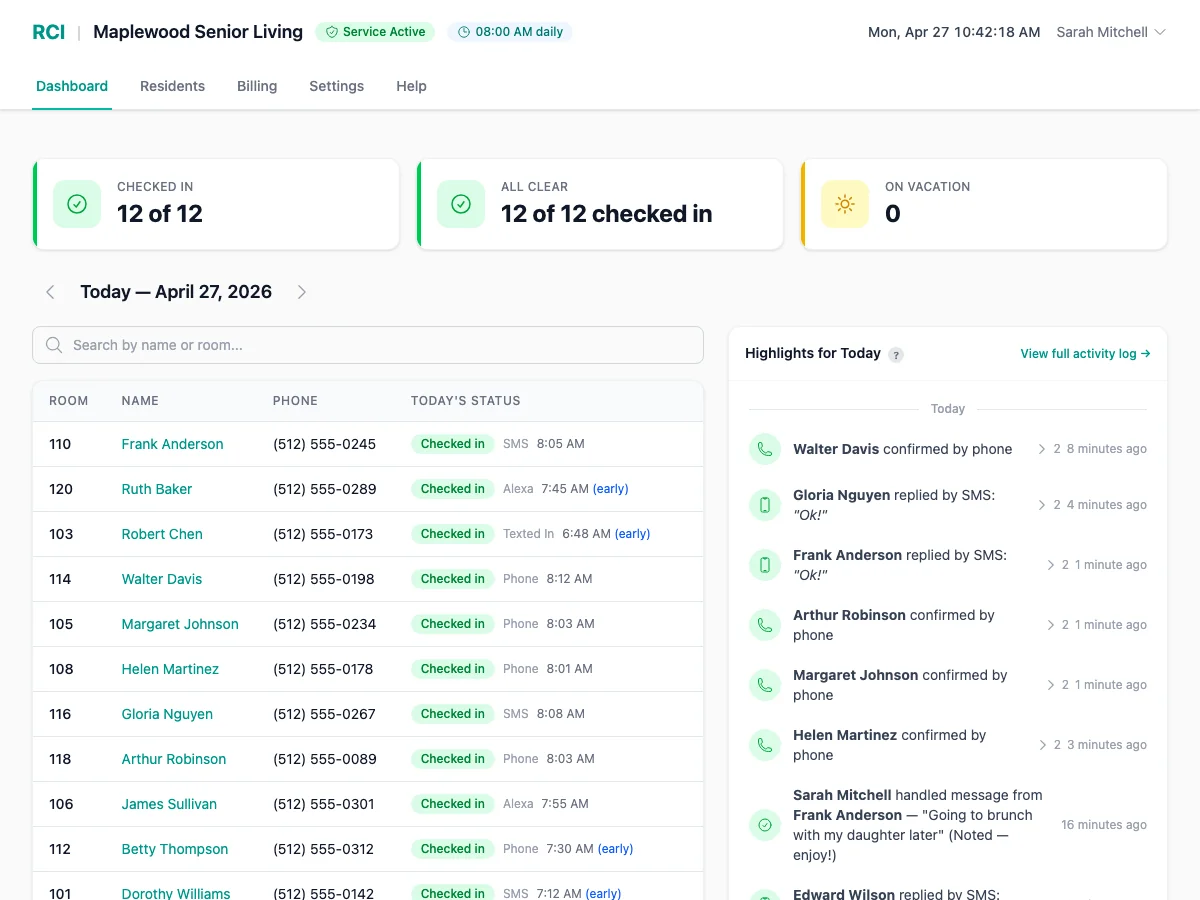Click the All Clear card check icon

(461, 204)
